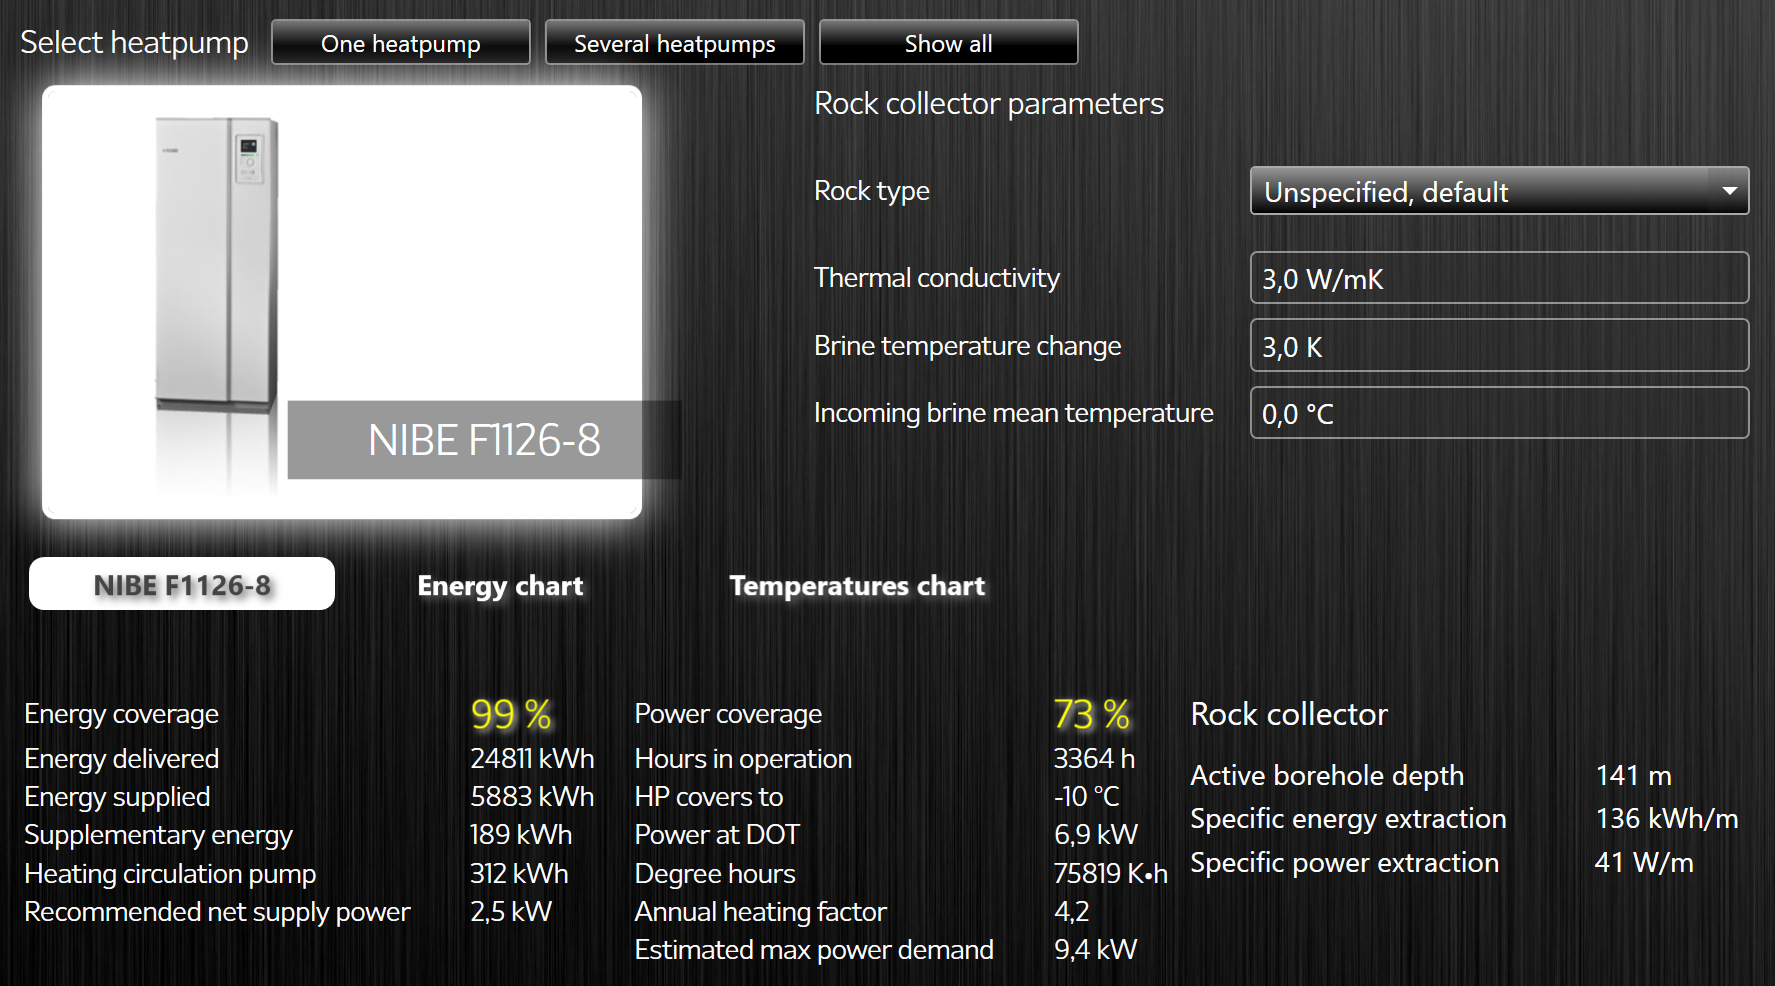
Task: Click the Power coverage label
Action: [728, 714]
